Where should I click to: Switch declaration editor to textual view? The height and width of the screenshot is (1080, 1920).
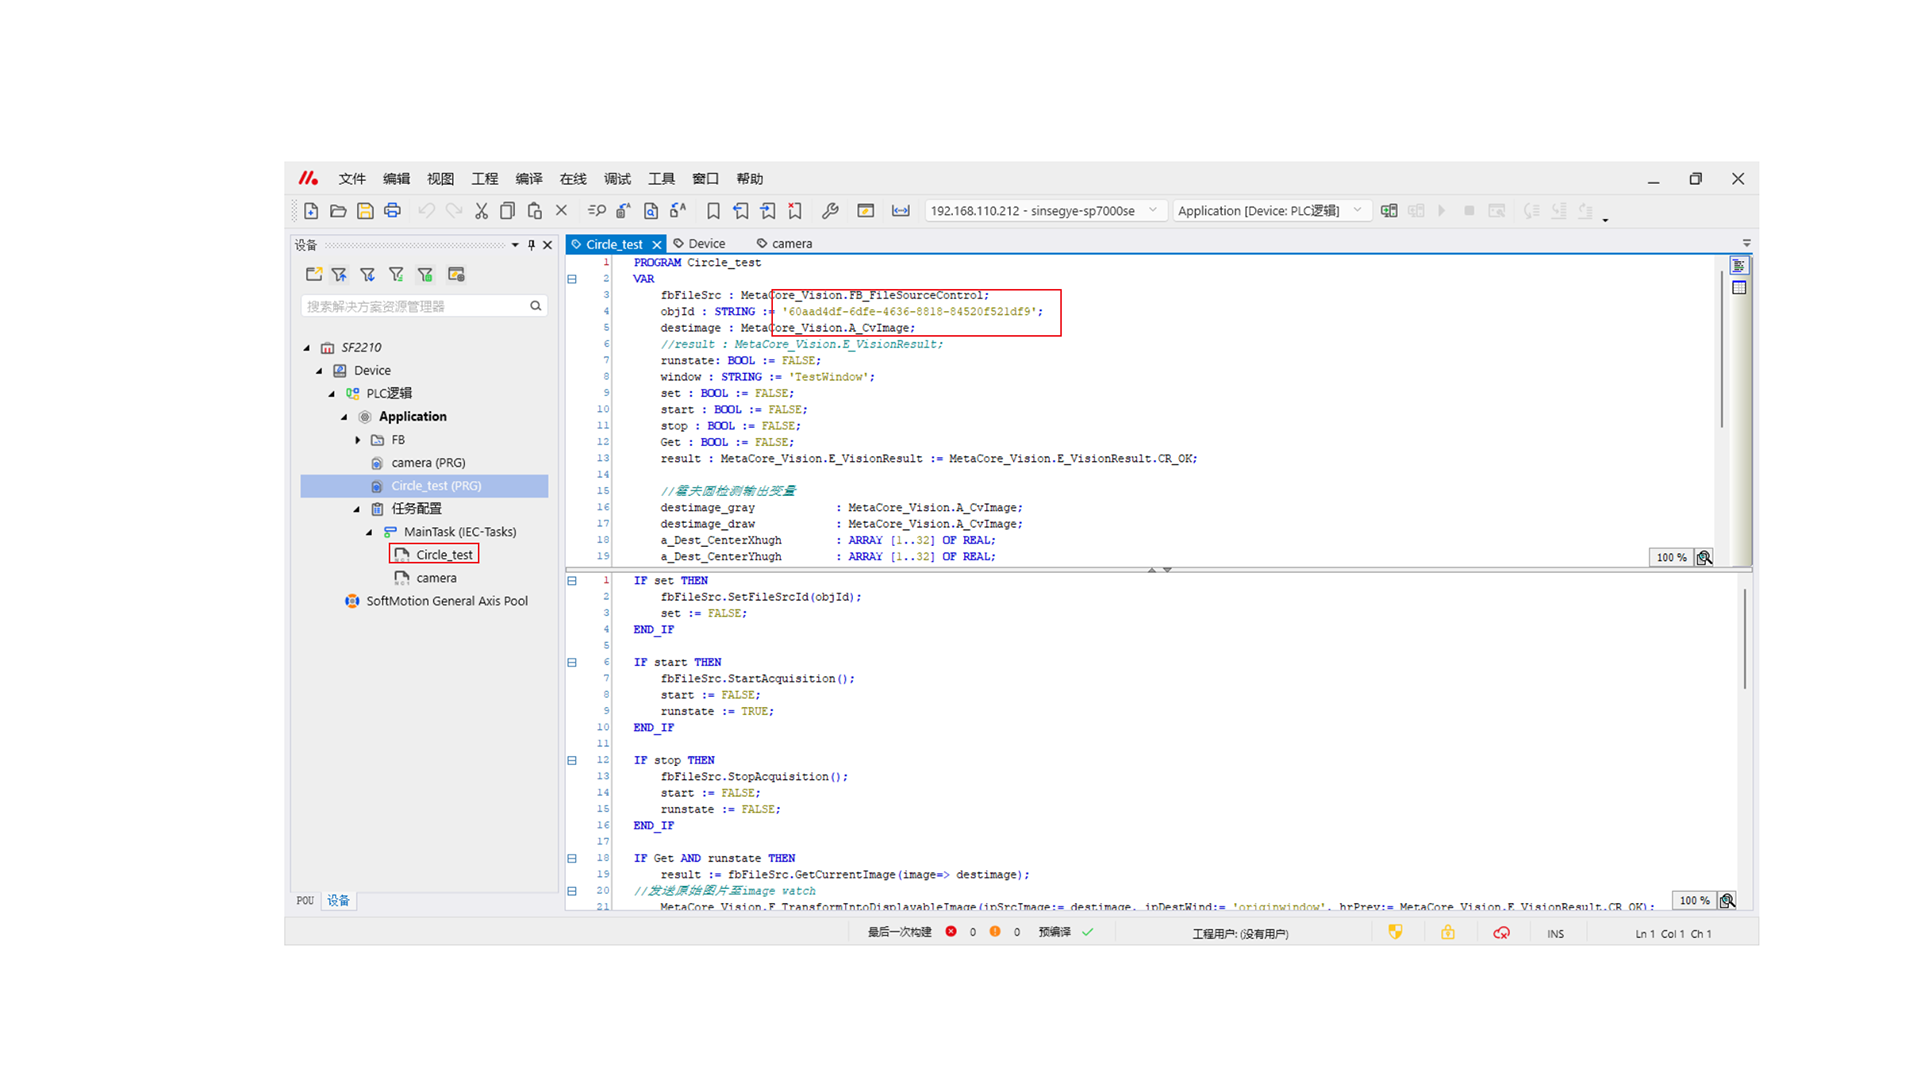[x=1739, y=266]
